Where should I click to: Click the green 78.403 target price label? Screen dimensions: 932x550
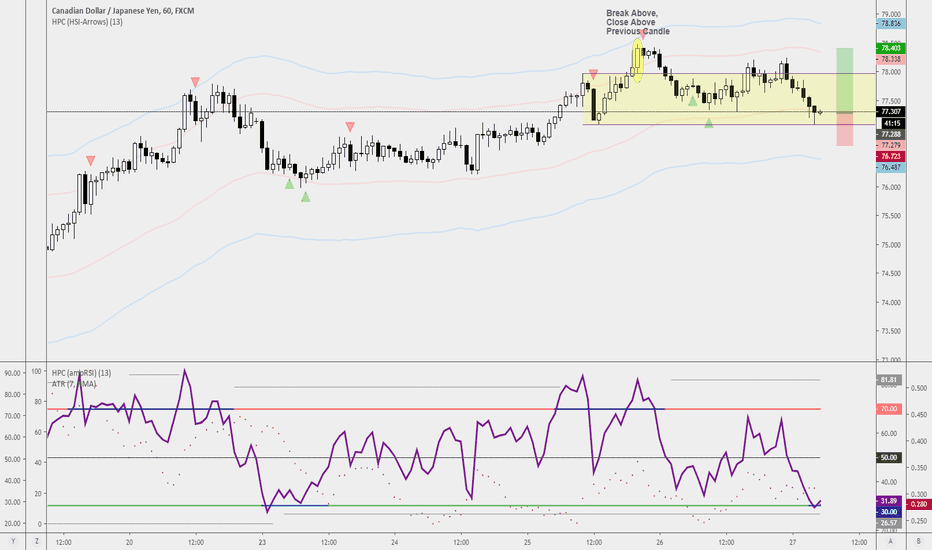pos(890,48)
